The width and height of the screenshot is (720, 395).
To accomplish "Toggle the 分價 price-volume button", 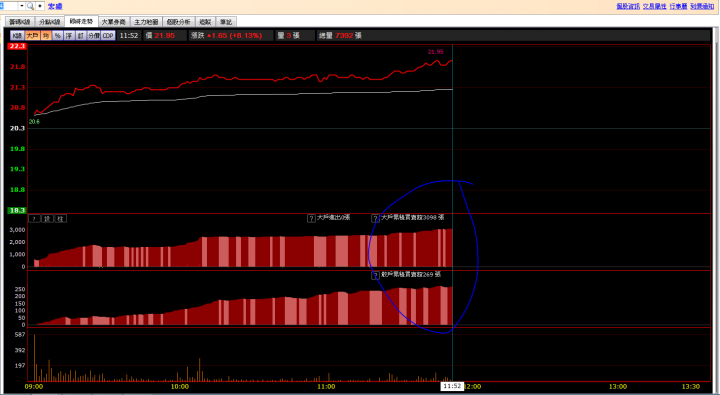I will coord(94,35).
